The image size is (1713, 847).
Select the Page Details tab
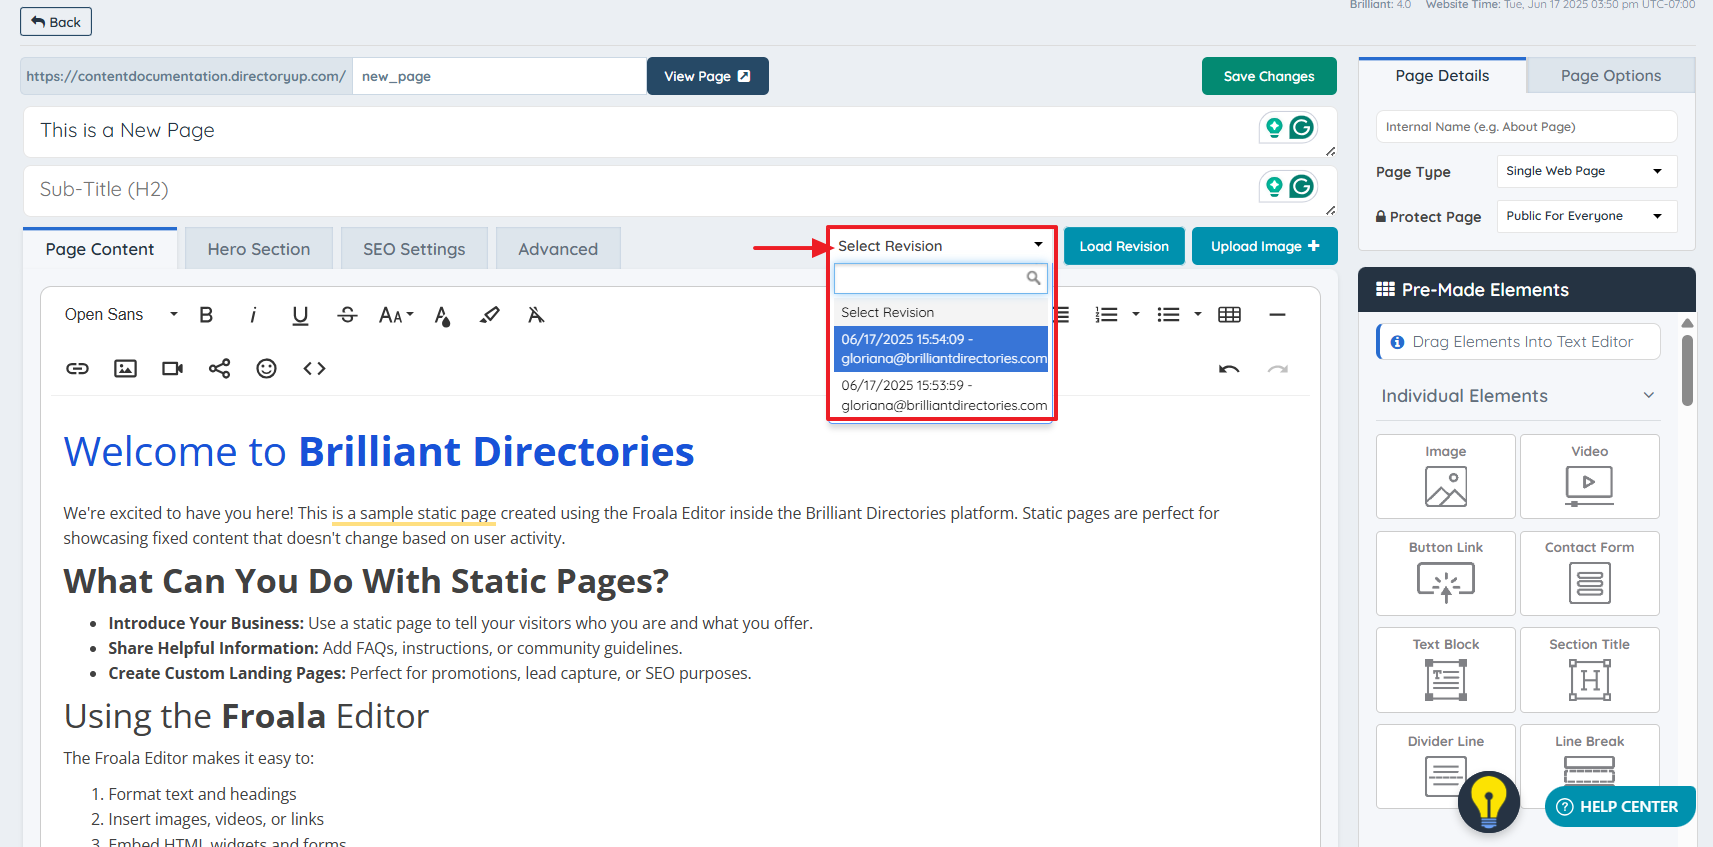click(x=1442, y=76)
